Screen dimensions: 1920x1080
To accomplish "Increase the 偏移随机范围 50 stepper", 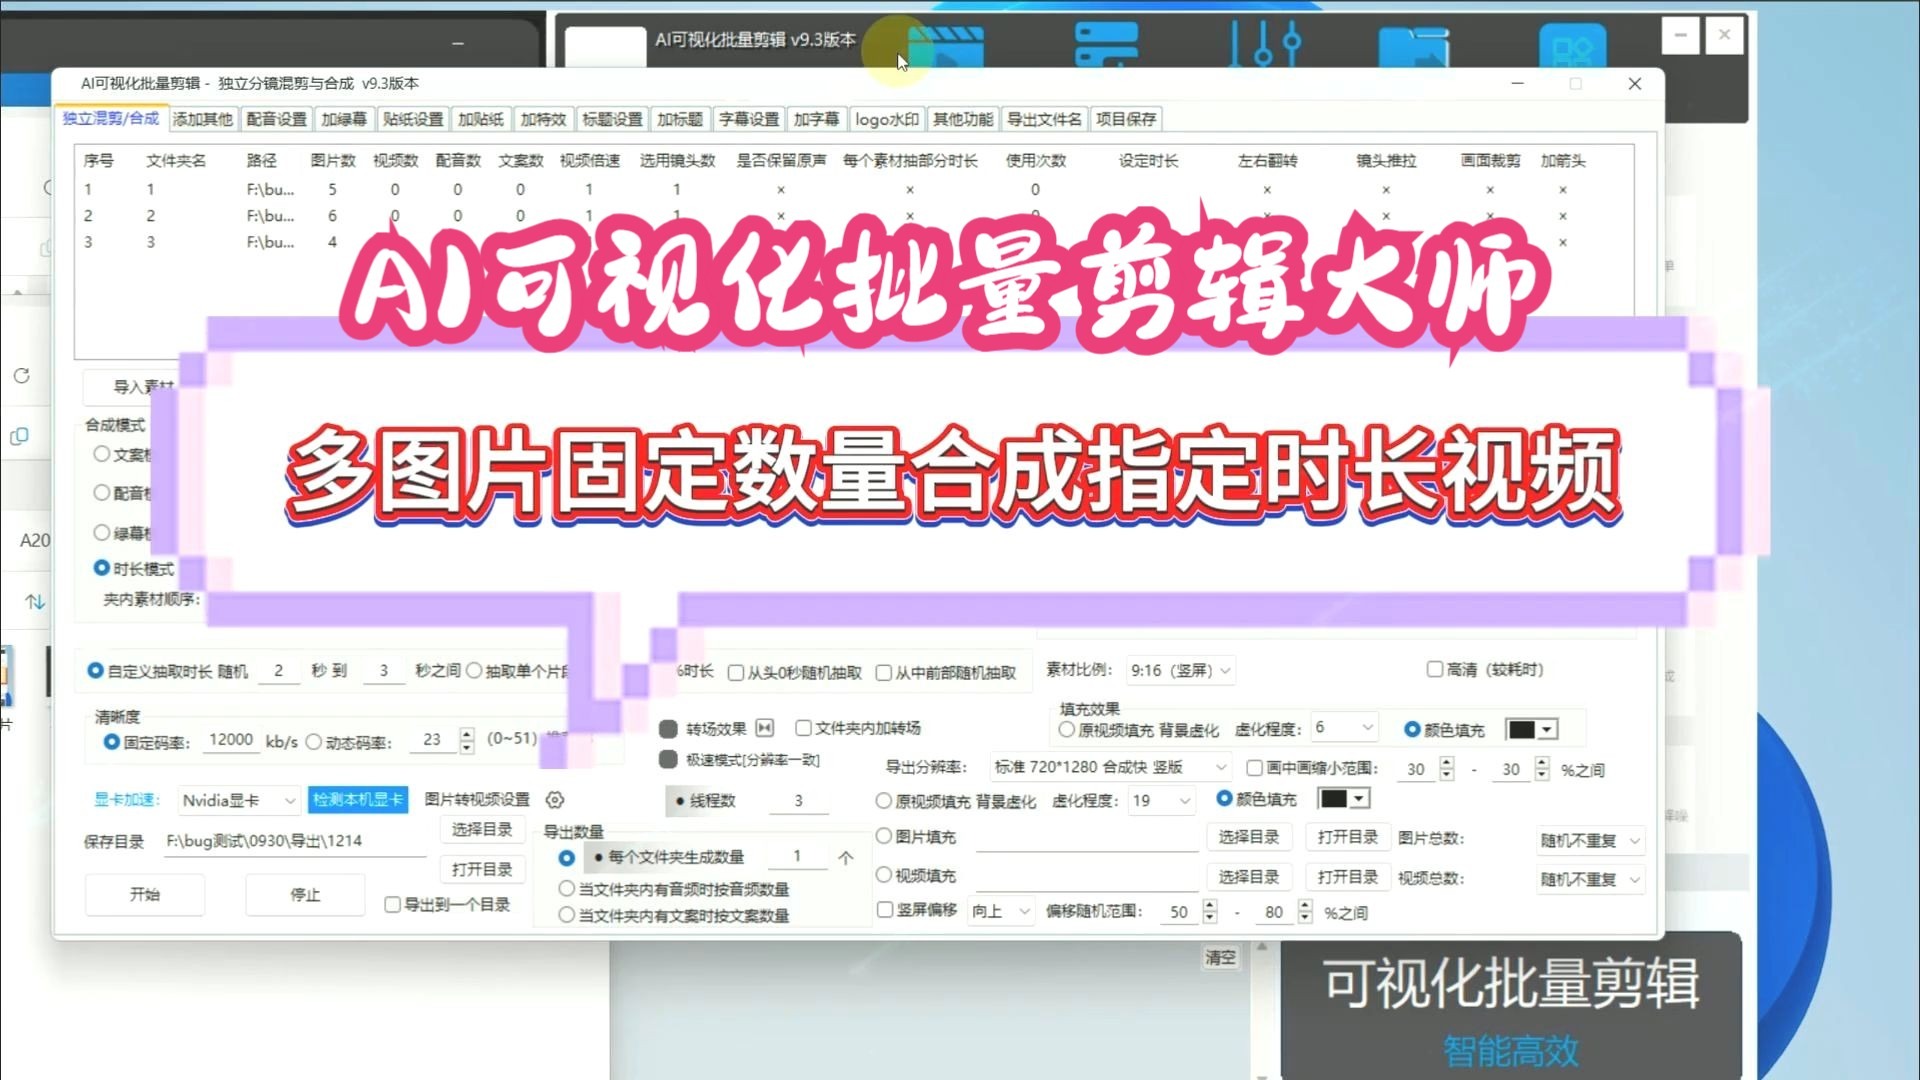I will (x=1210, y=906).
